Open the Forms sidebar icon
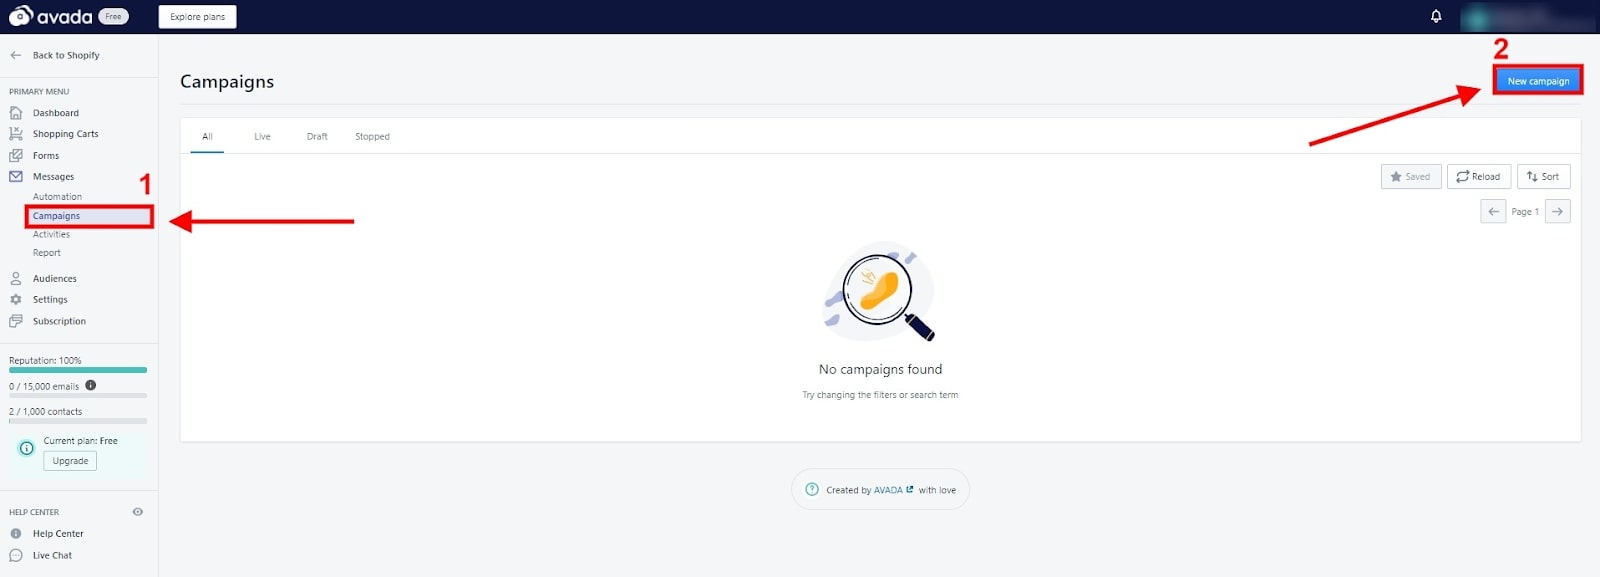Image resolution: width=1600 pixels, height=577 pixels. point(16,156)
